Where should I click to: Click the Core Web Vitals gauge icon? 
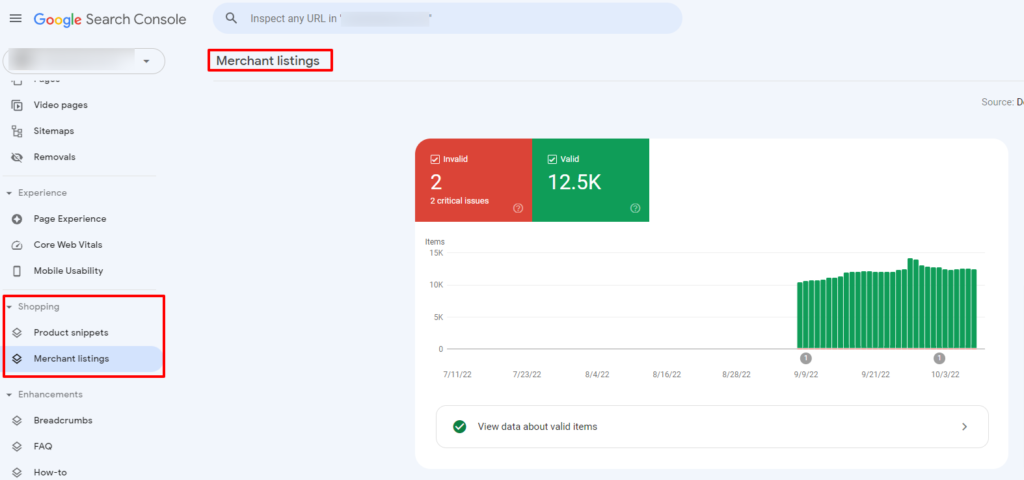18,245
